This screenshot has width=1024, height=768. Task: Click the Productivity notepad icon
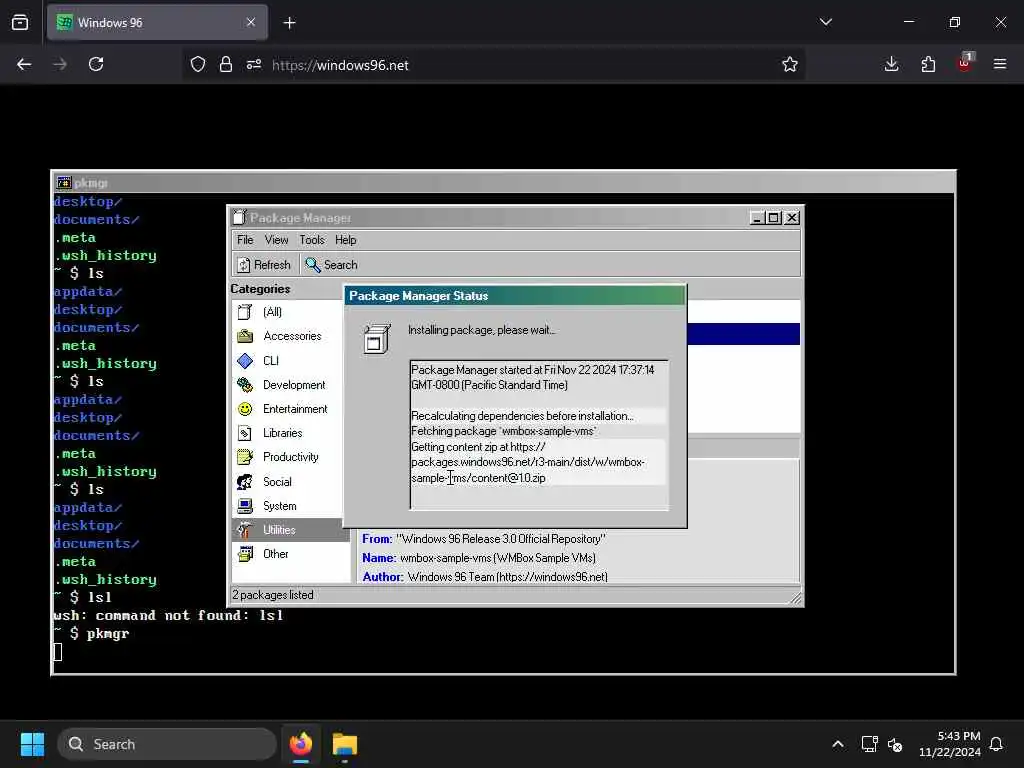[245, 457]
